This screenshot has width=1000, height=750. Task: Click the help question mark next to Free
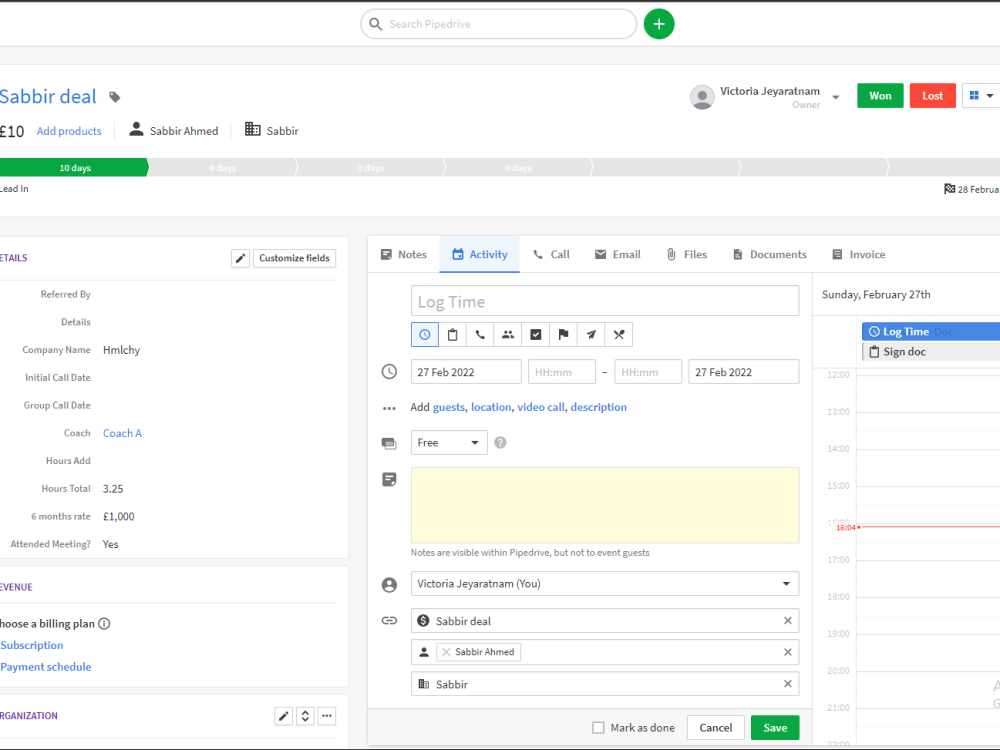501,443
